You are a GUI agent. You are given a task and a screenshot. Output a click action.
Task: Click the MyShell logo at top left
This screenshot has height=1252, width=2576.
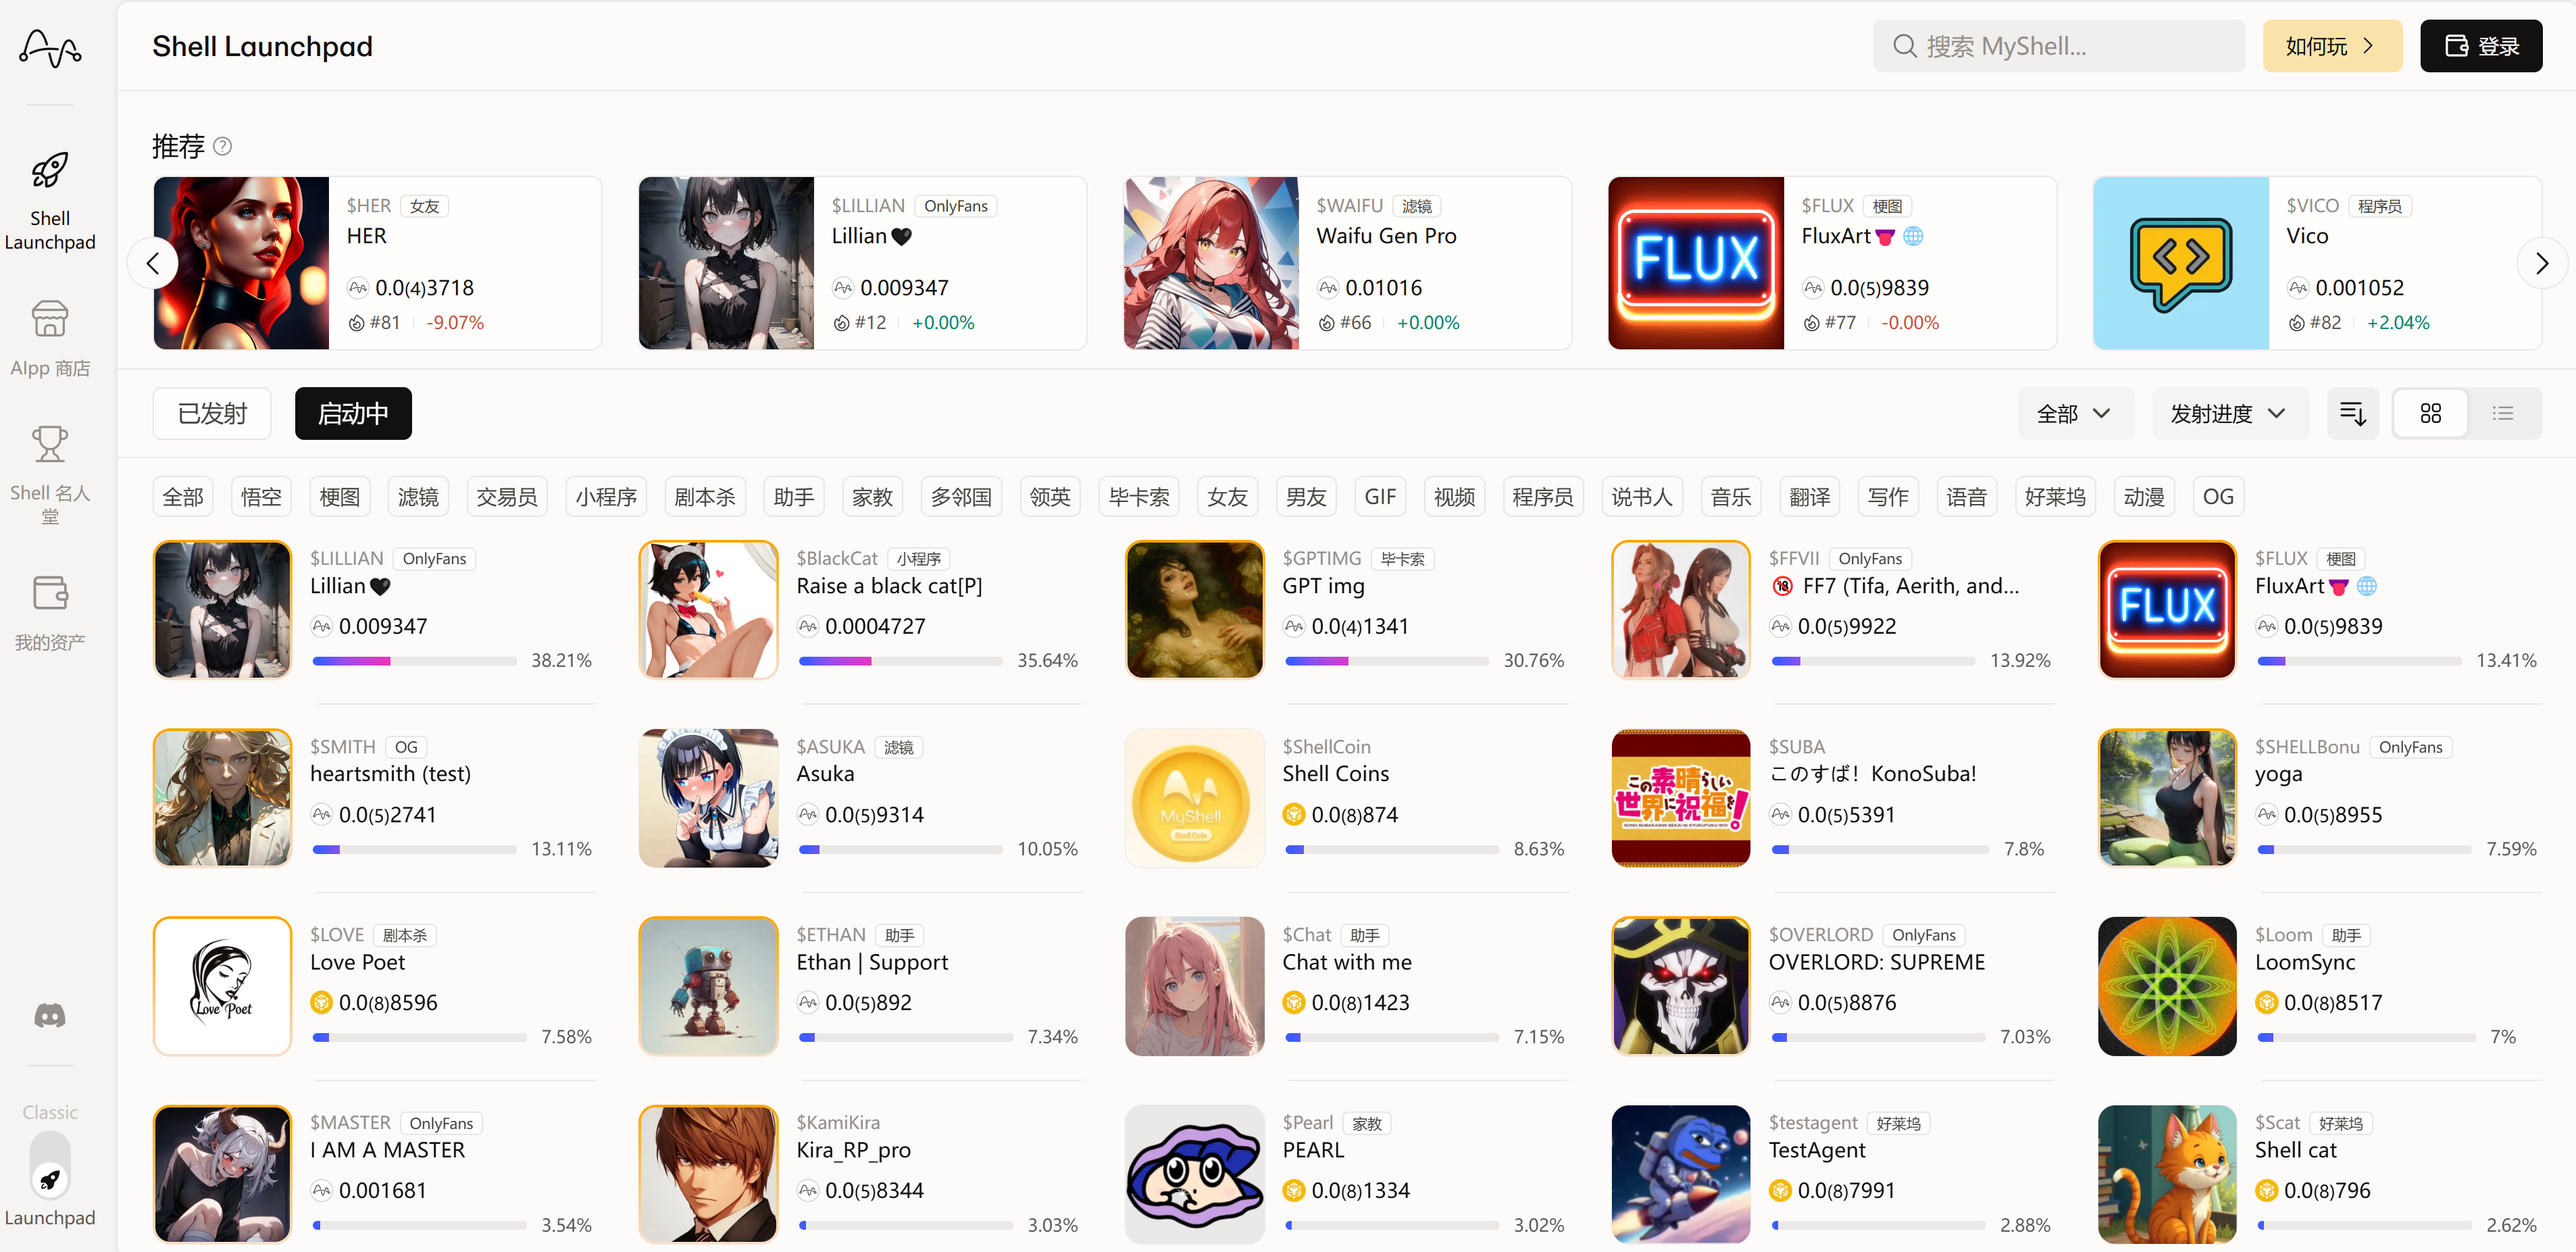coord(50,47)
